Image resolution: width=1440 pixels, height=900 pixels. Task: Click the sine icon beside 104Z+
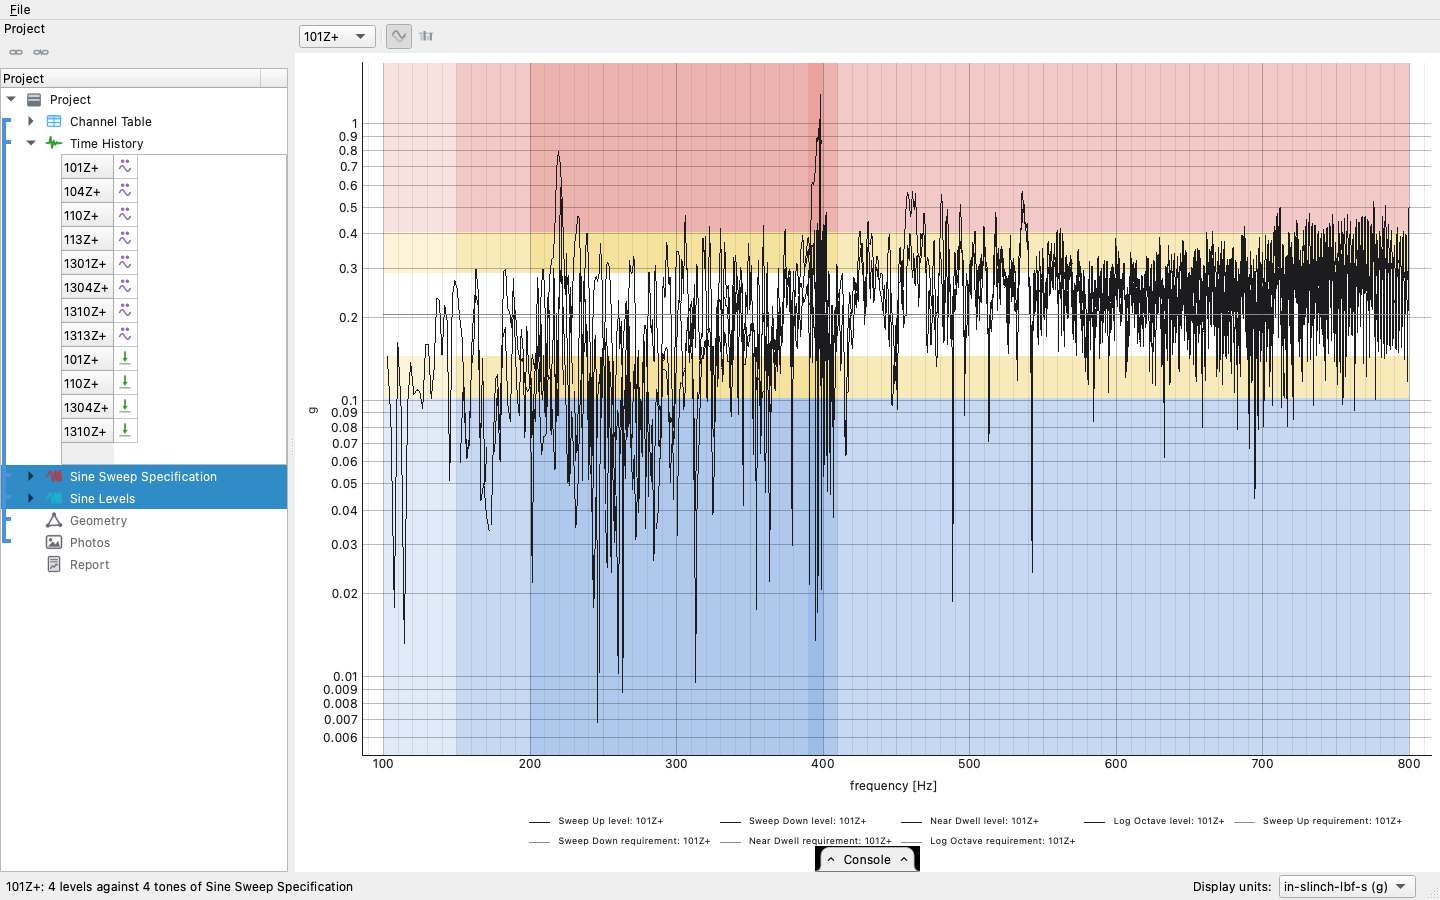(x=125, y=191)
